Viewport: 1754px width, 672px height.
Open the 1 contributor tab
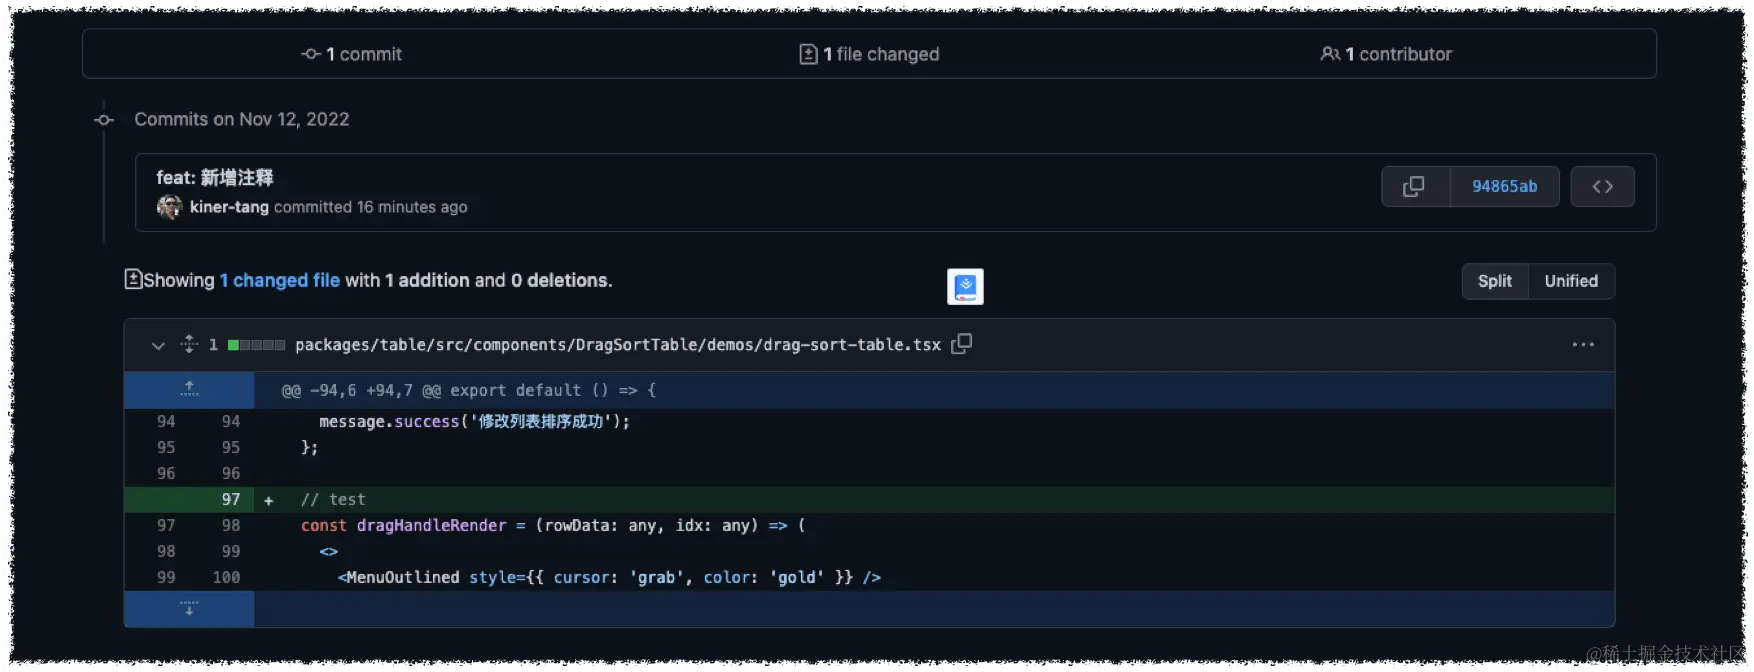[x=1386, y=54]
